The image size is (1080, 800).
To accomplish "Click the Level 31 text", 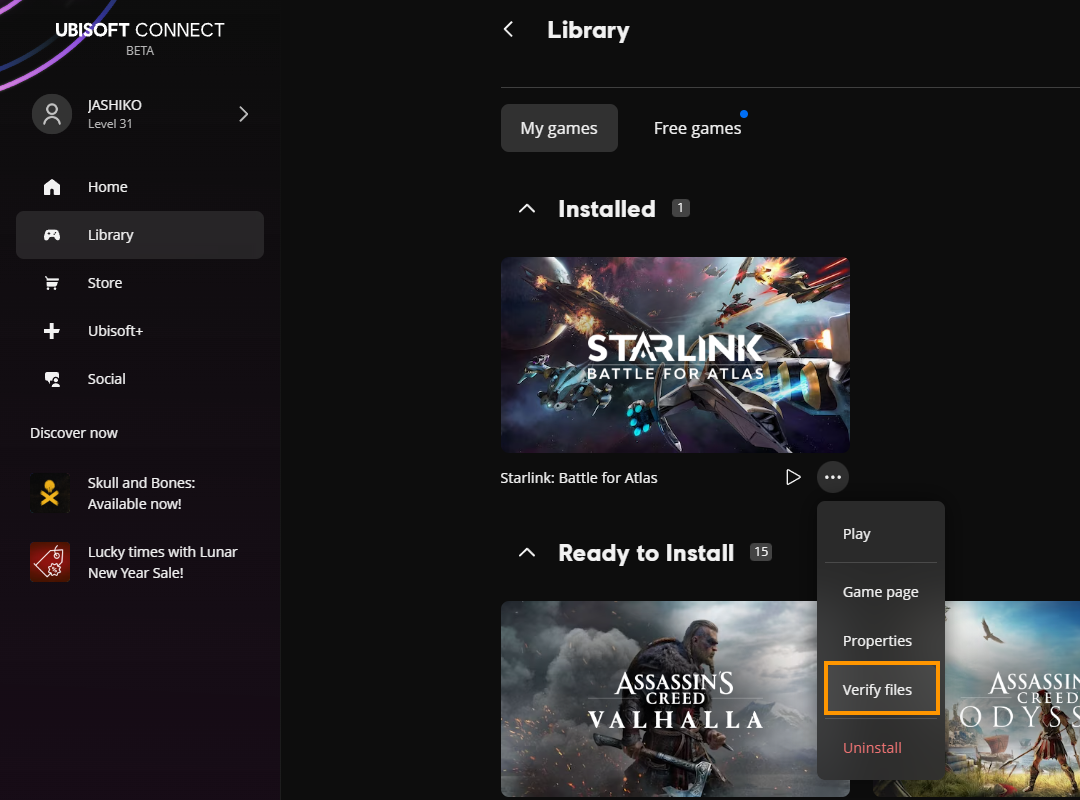I will [x=110, y=123].
